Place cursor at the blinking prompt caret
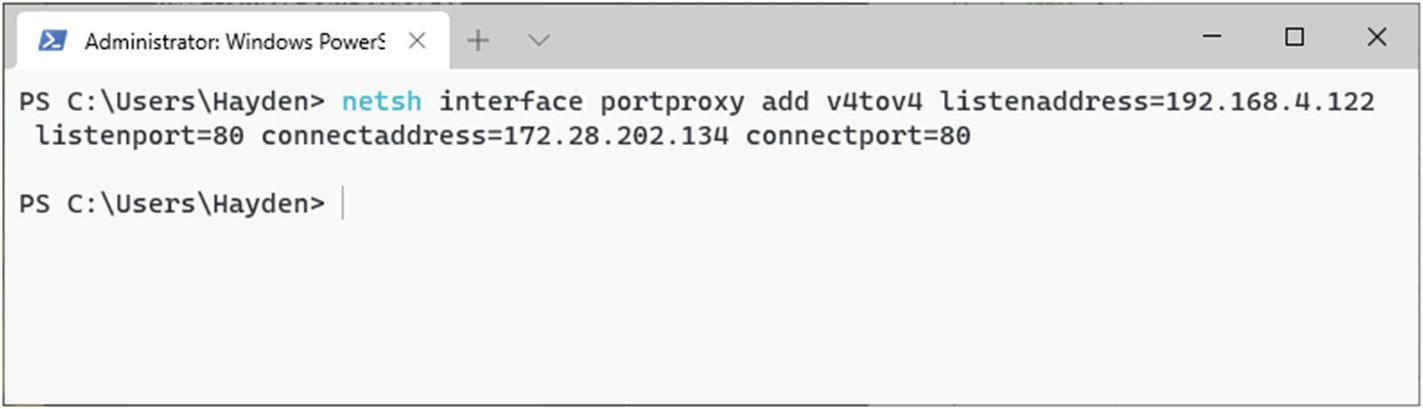1423x409 pixels. pyautogui.click(x=343, y=203)
